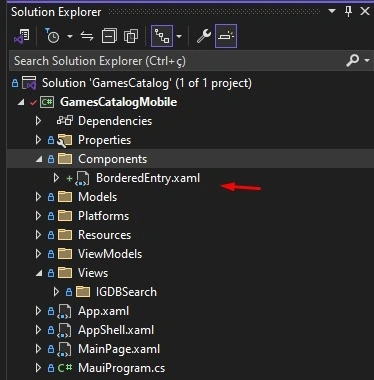The image size is (374, 380).
Task: Click MainPage.xaml file icon
Action: pyautogui.click(x=65, y=350)
